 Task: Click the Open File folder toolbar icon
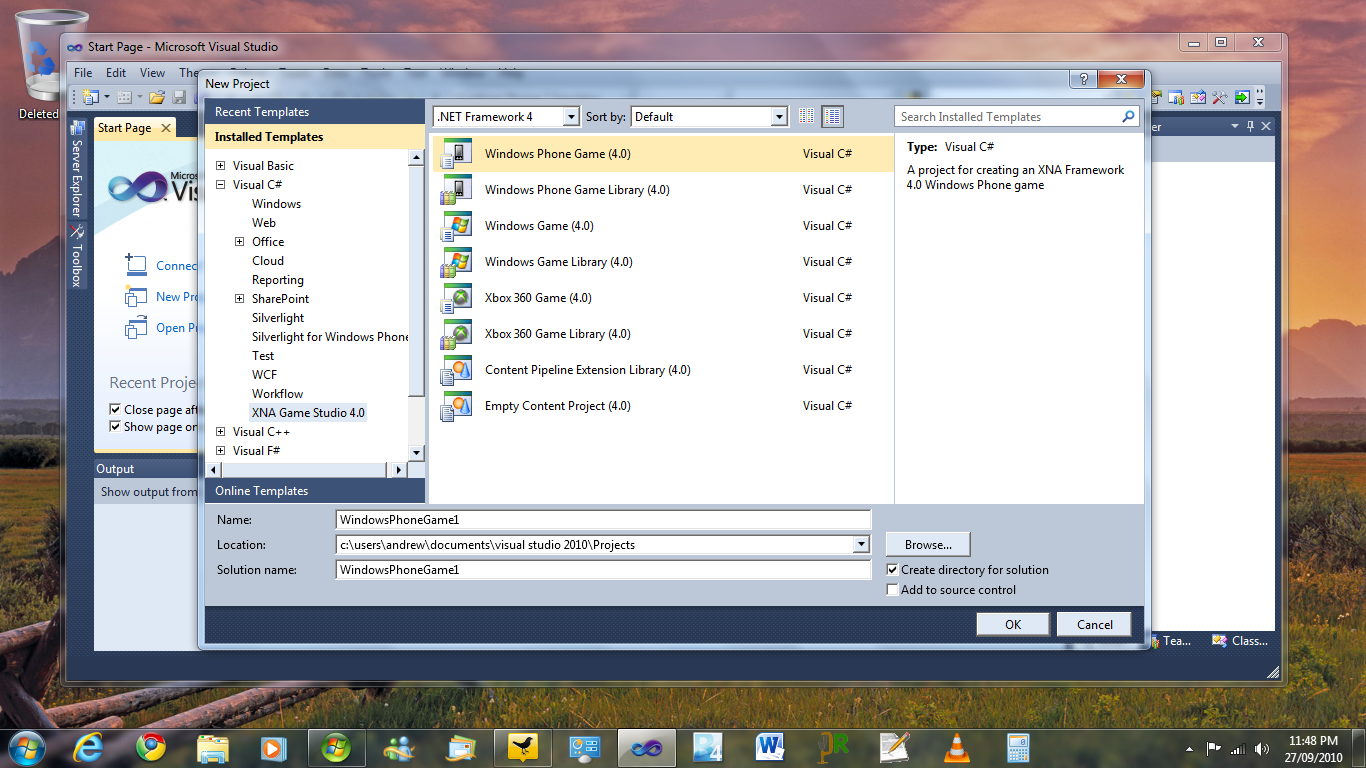coord(157,97)
